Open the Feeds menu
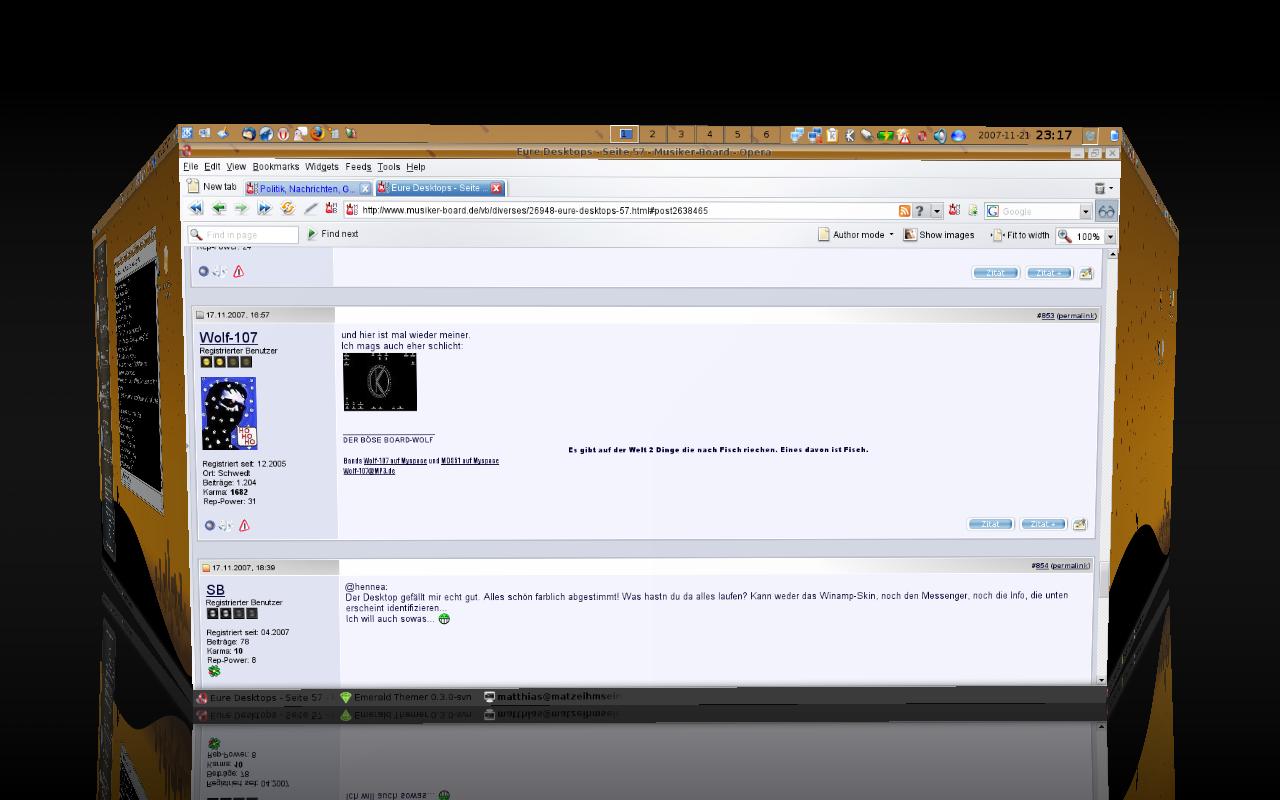Screen dimensions: 1280x800 pyautogui.click(x=358, y=167)
